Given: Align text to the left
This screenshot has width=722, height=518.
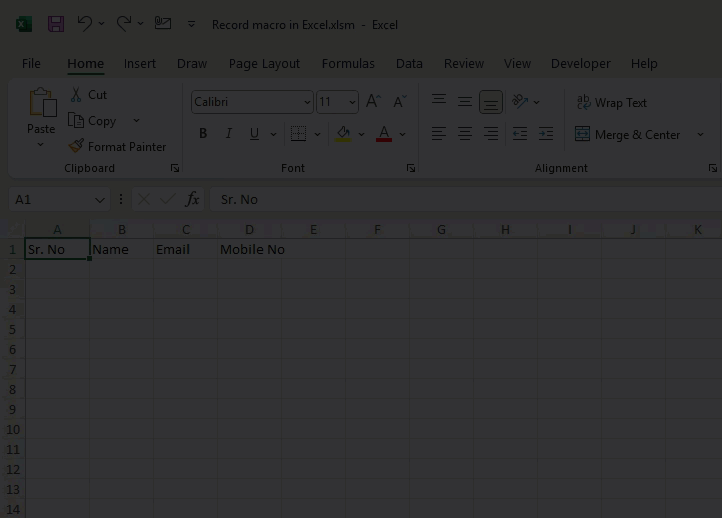Looking at the screenshot, I should tap(439, 134).
